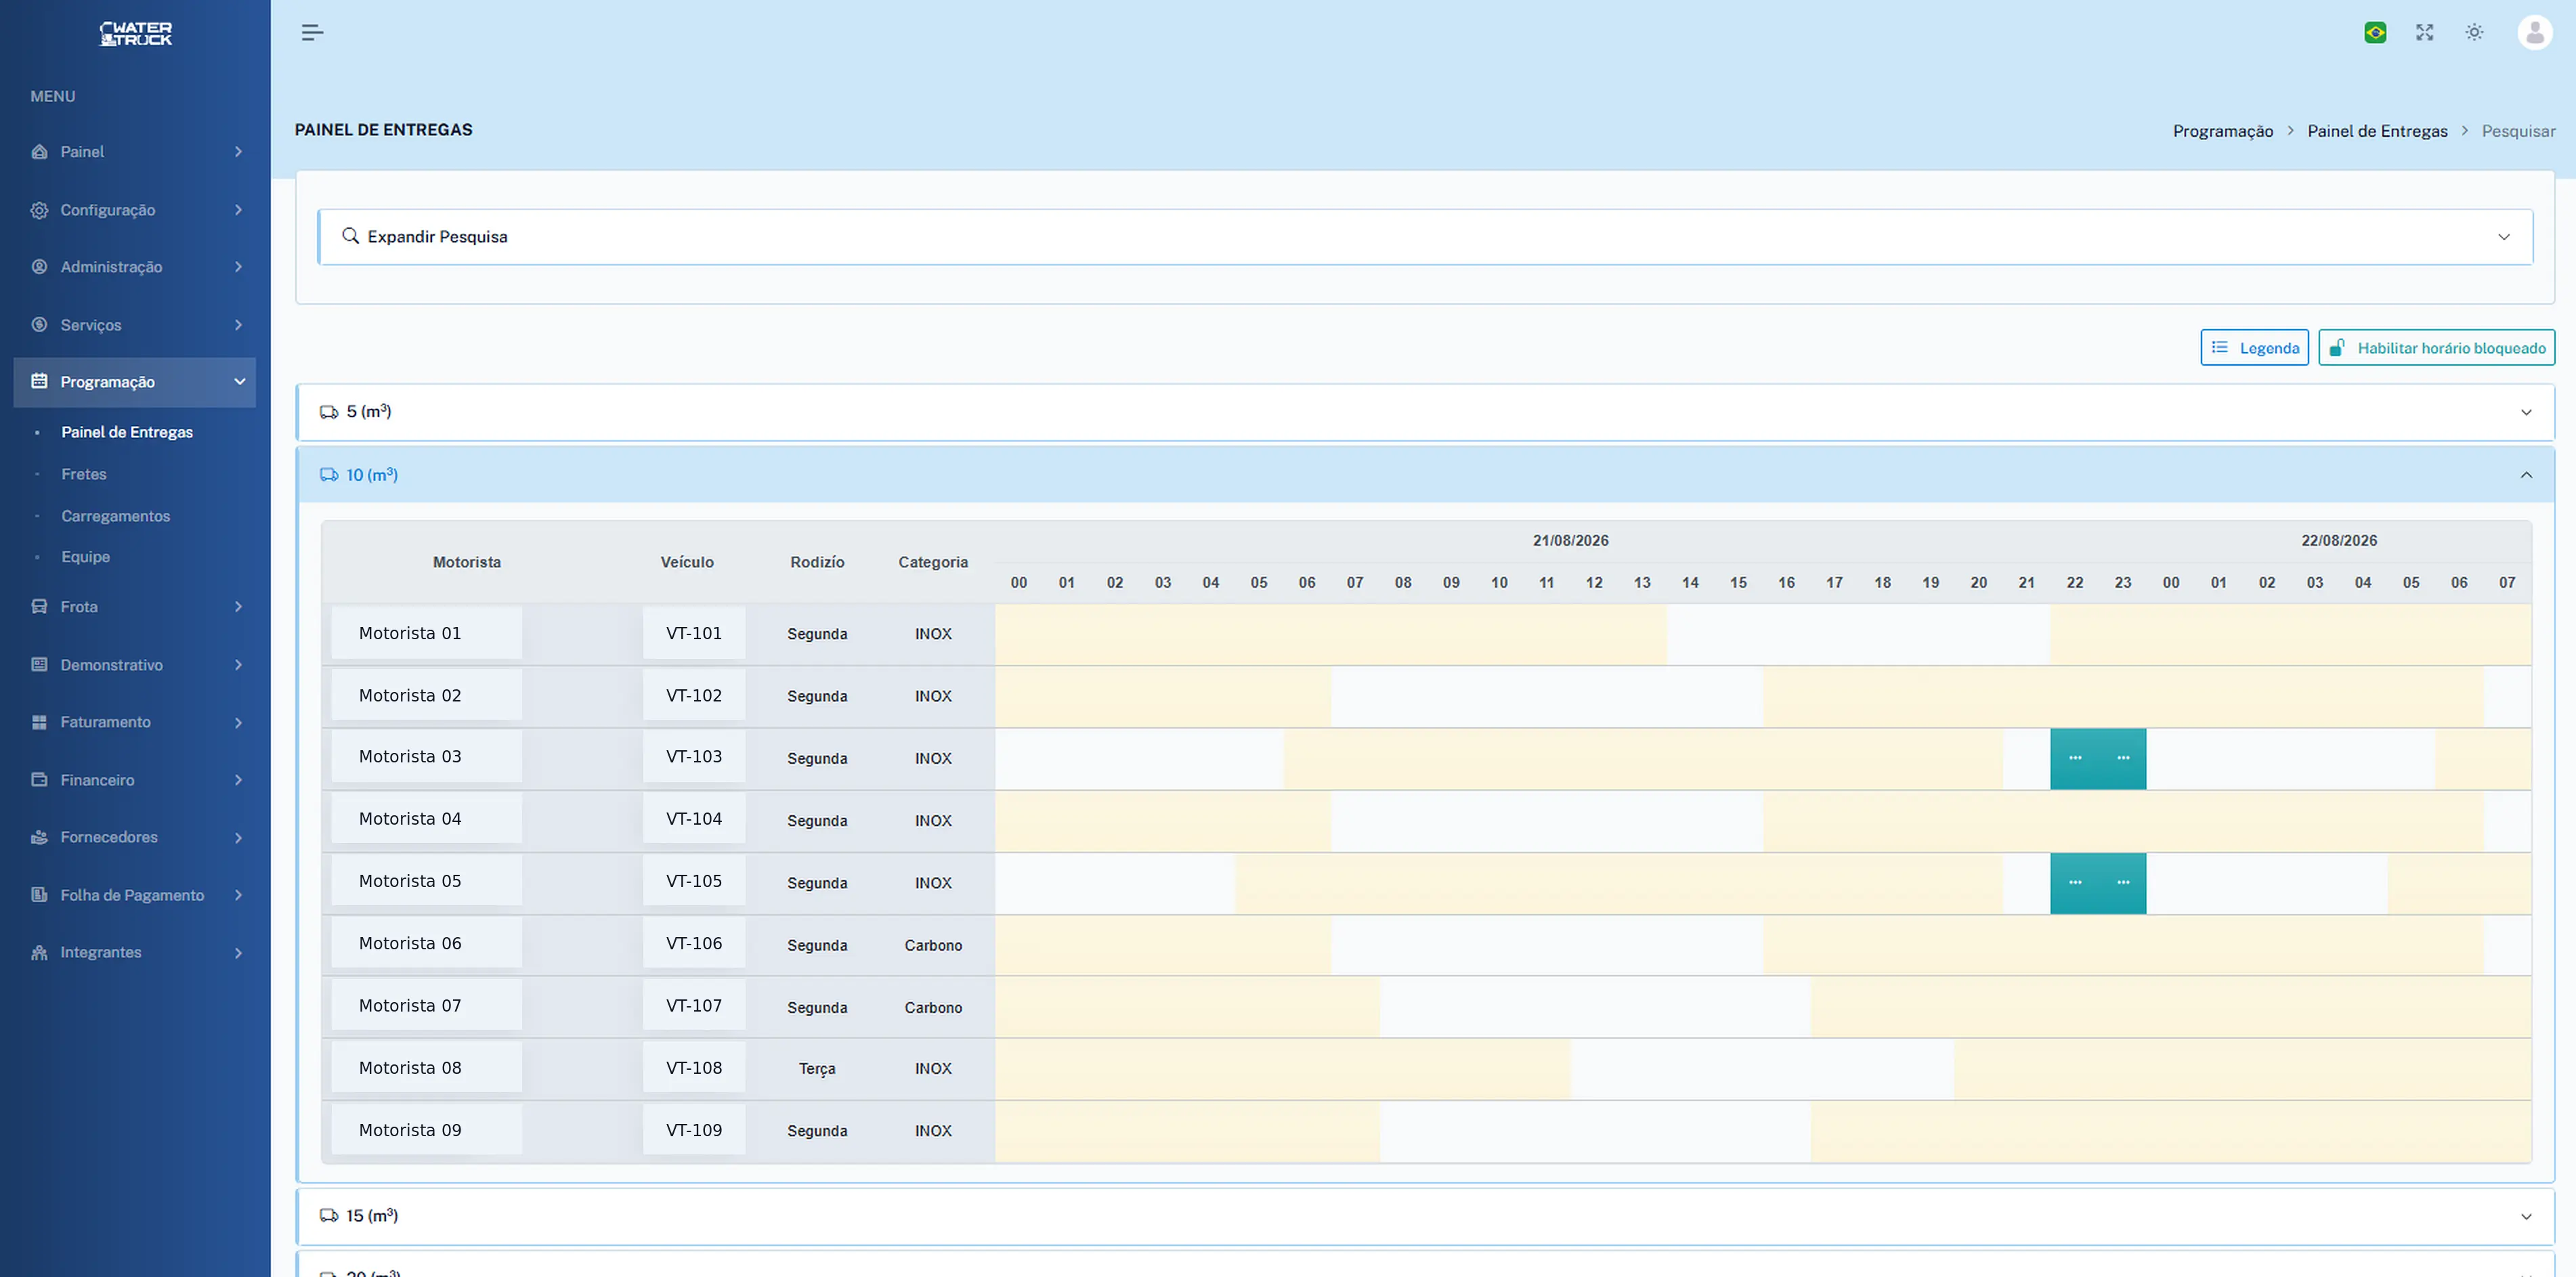This screenshot has width=2576, height=1277.
Task: Select Equipe submenu item
Action: [x=86, y=557]
